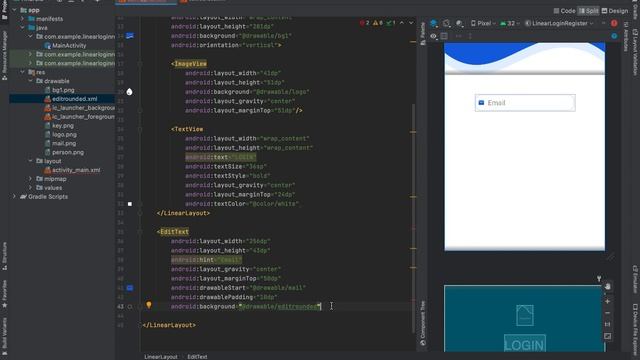Zoom out the layout preview with minus

pos(607,313)
